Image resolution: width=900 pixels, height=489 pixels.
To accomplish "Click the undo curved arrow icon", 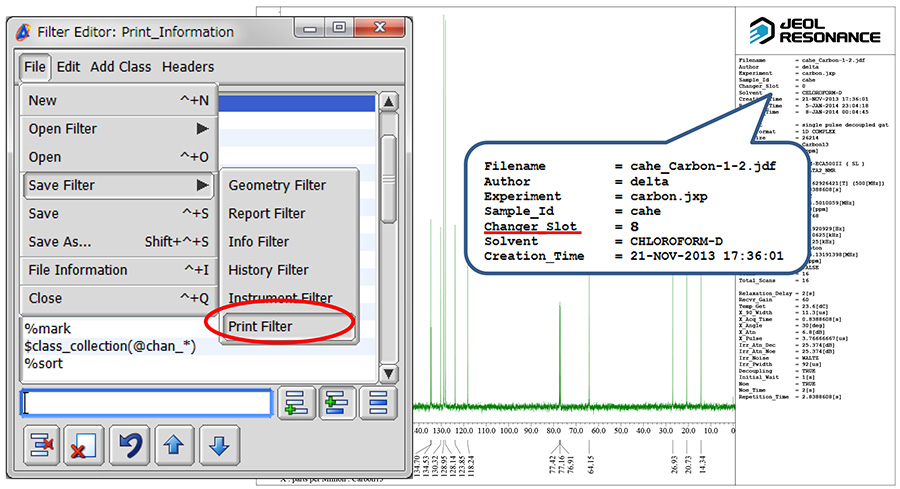I will click(130, 445).
